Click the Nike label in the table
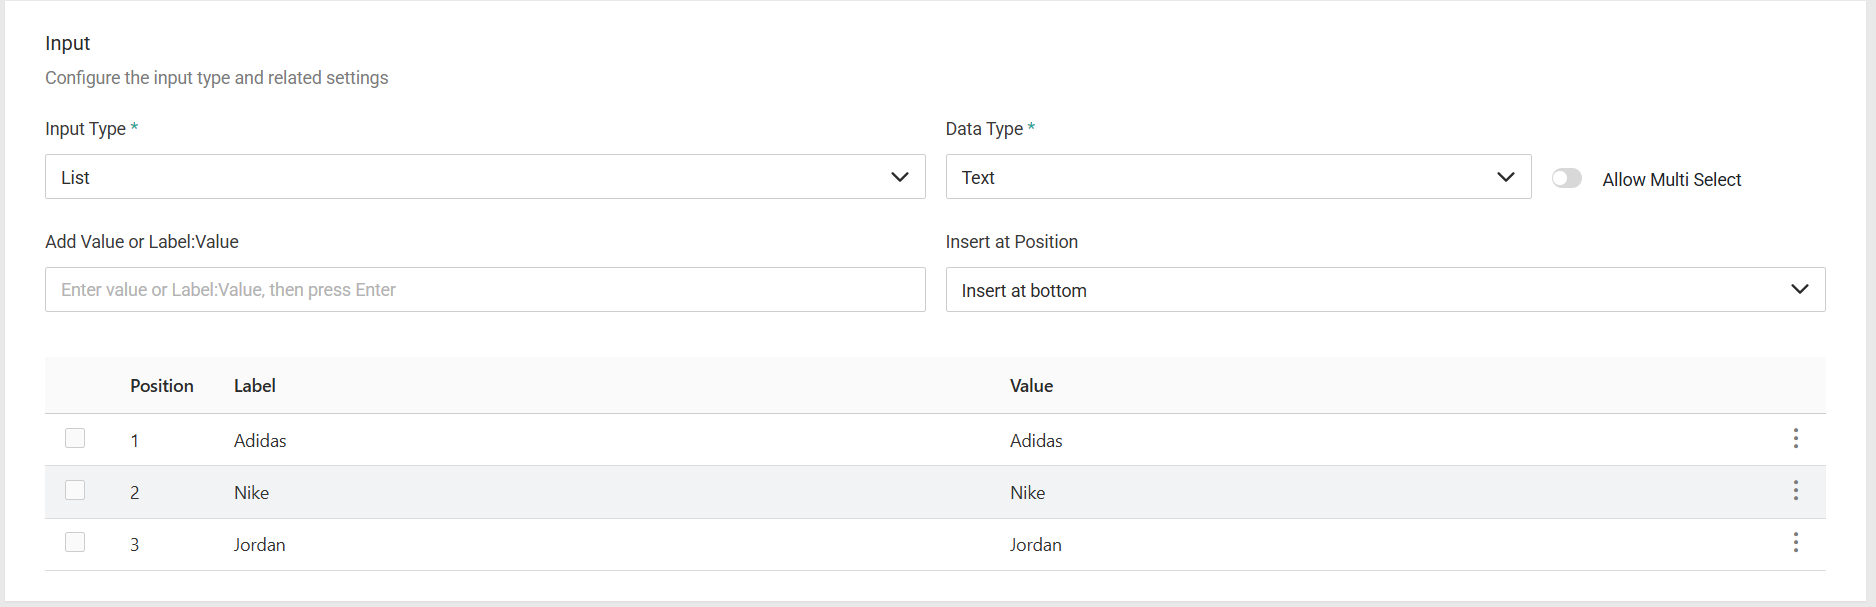This screenshot has height=607, width=1876. (251, 492)
